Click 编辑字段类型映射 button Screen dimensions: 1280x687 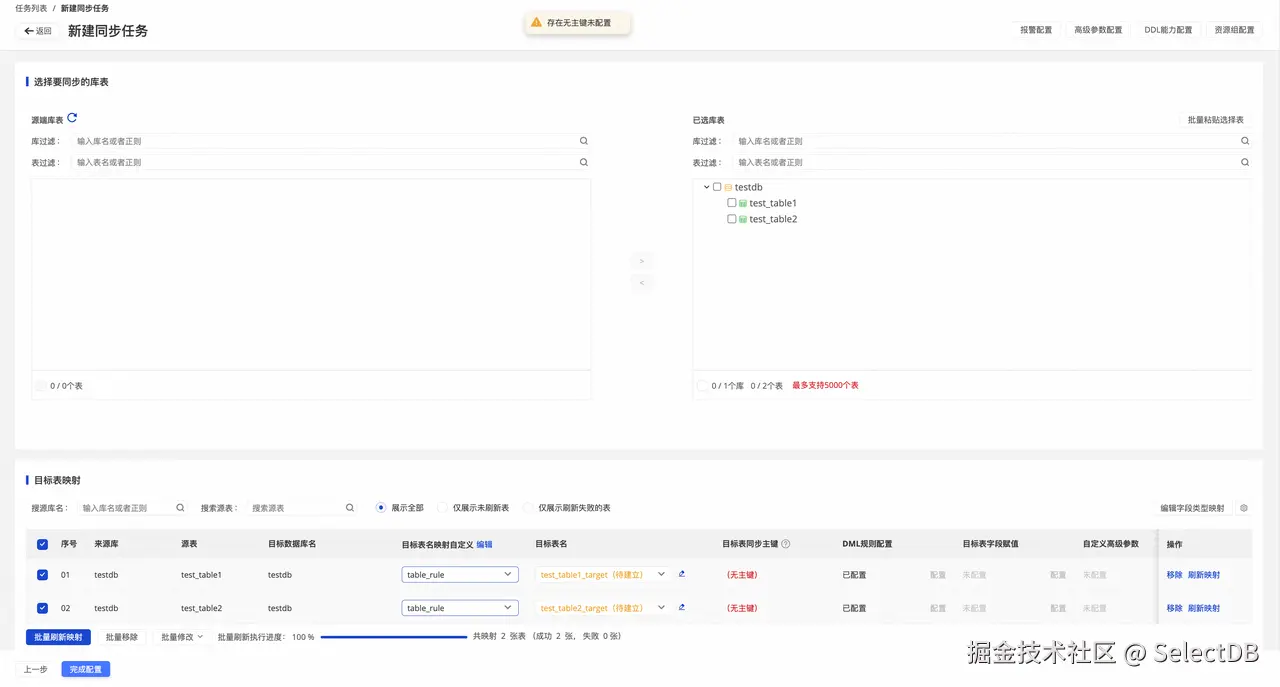(x=1192, y=508)
